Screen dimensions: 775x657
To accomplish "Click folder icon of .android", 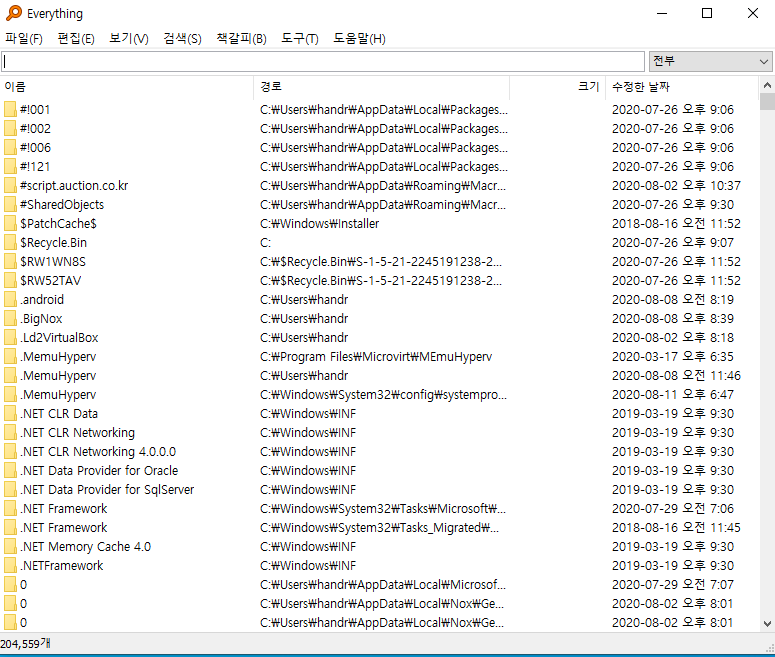I will pos(10,300).
